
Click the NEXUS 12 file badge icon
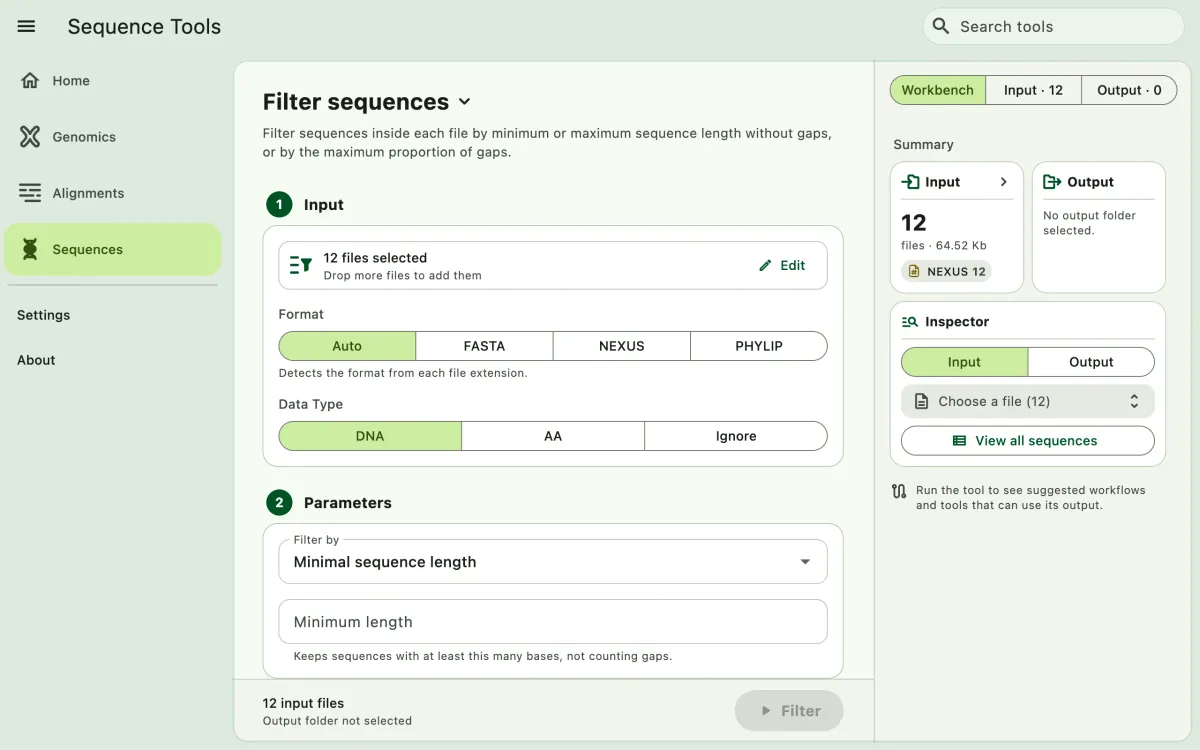914,271
